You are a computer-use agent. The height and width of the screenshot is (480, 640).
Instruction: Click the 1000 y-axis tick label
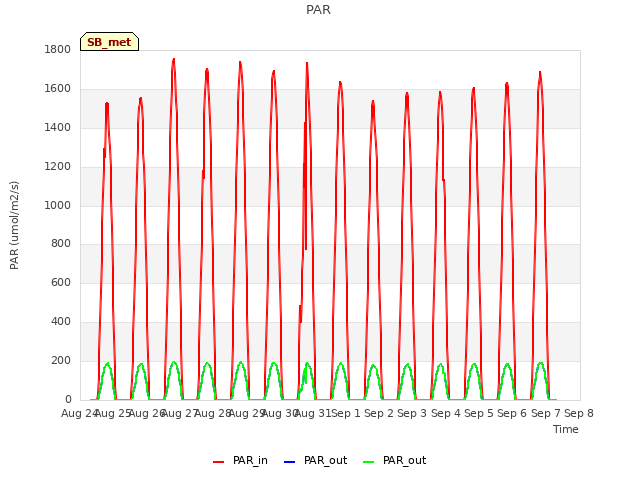point(58,205)
